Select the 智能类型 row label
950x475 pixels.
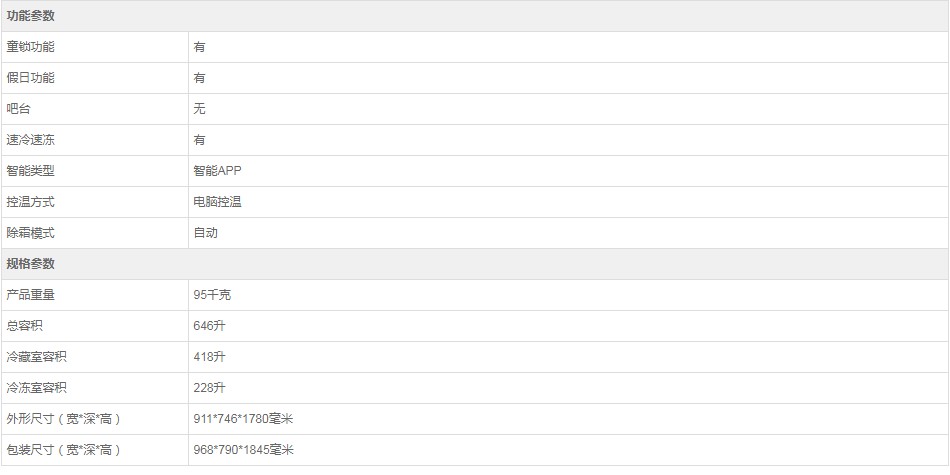(x=30, y=171)
